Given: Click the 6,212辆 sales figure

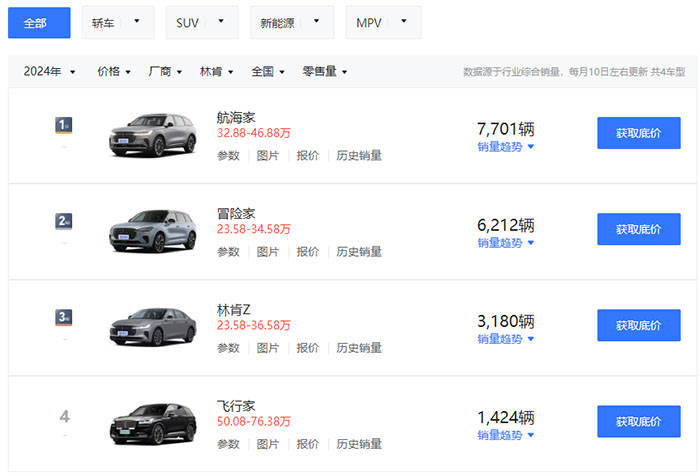Looking at the screenshot, I should click(506, 225).
